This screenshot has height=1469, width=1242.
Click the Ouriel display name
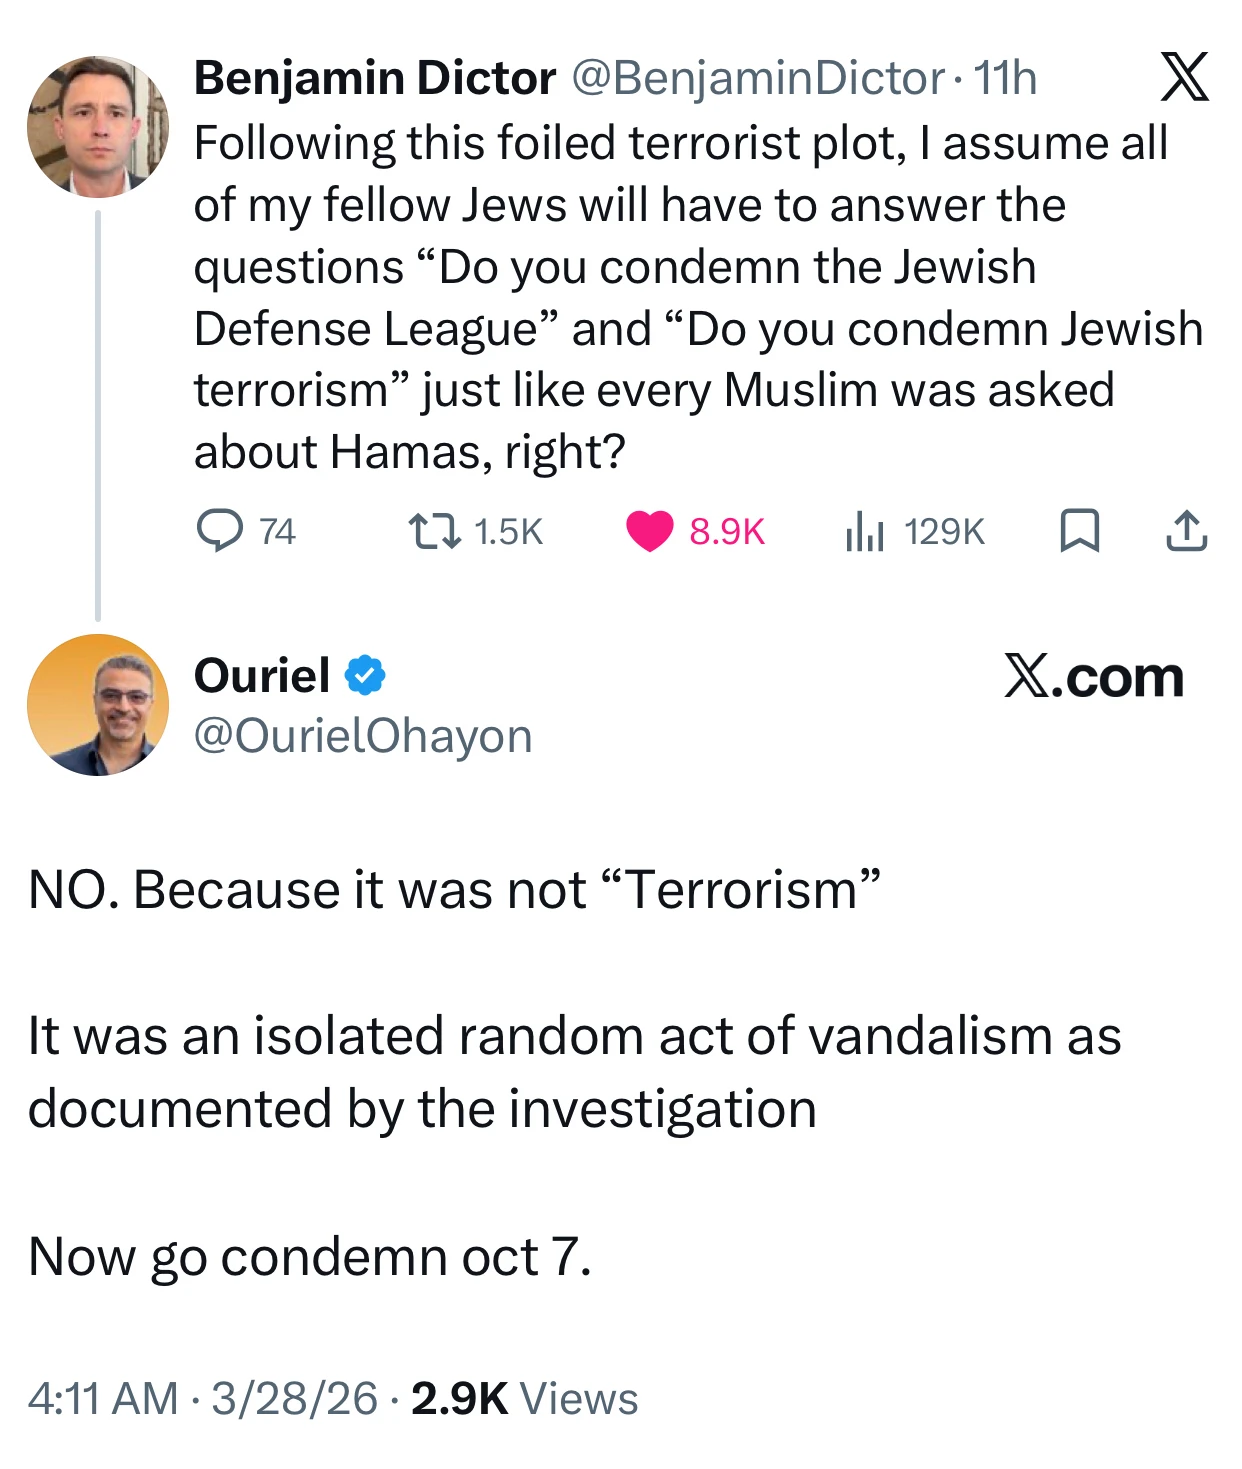tap(262, 676)
